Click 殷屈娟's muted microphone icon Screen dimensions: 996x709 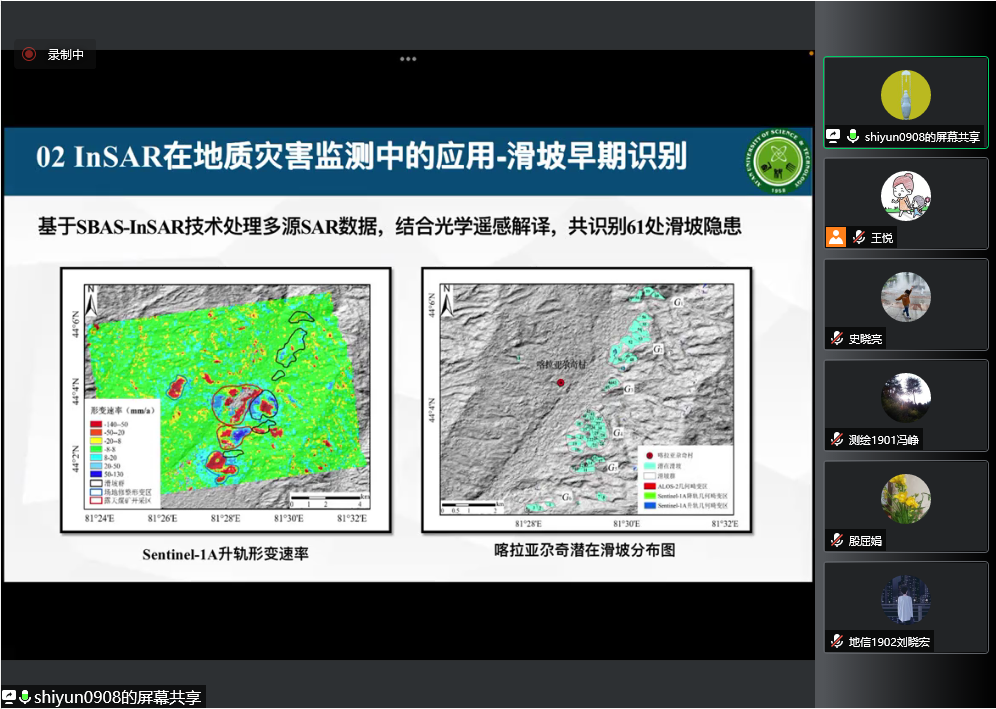[836, 541]
